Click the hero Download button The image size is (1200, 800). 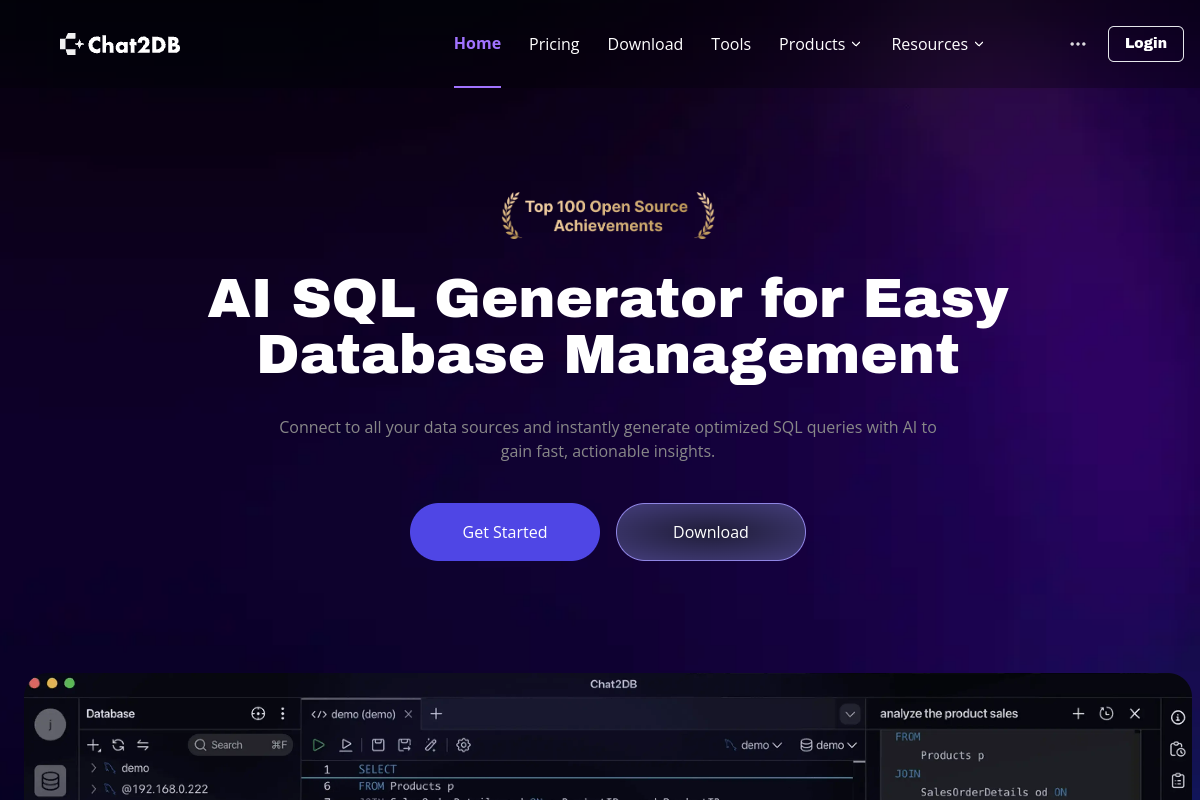pyautogui.click(x=711, y=532)
